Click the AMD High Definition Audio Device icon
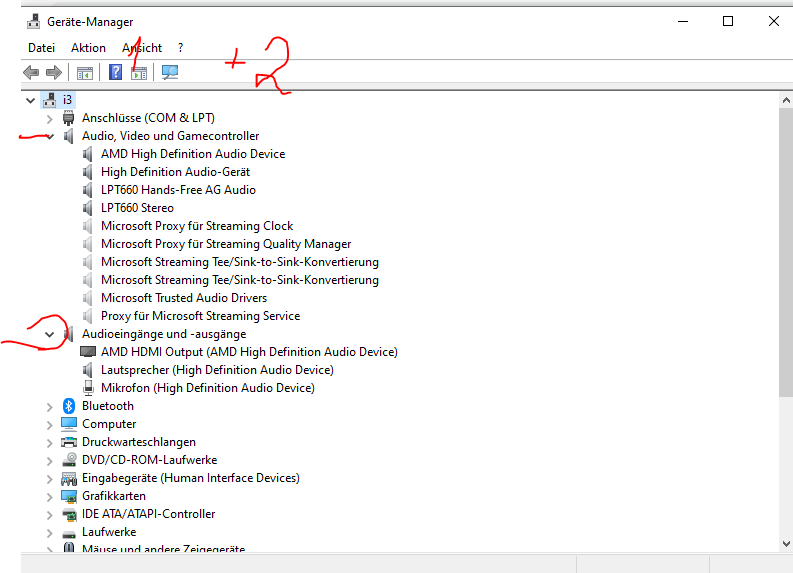793x573 pixels. [x=87, y=154]
